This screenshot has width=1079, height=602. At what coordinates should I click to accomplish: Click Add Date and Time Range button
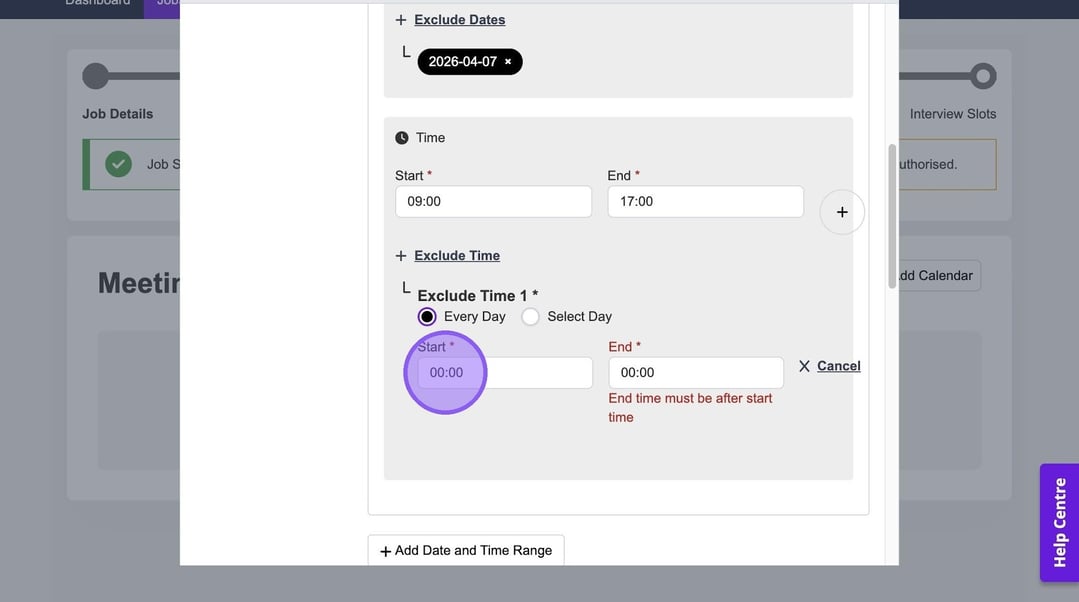tap(466, 550)
